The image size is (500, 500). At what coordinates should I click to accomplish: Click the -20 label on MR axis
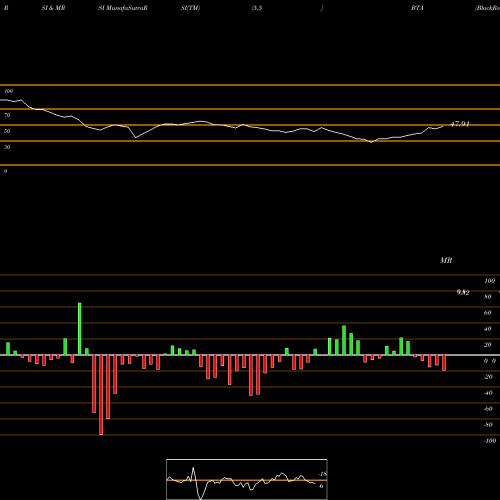[488, 377]
